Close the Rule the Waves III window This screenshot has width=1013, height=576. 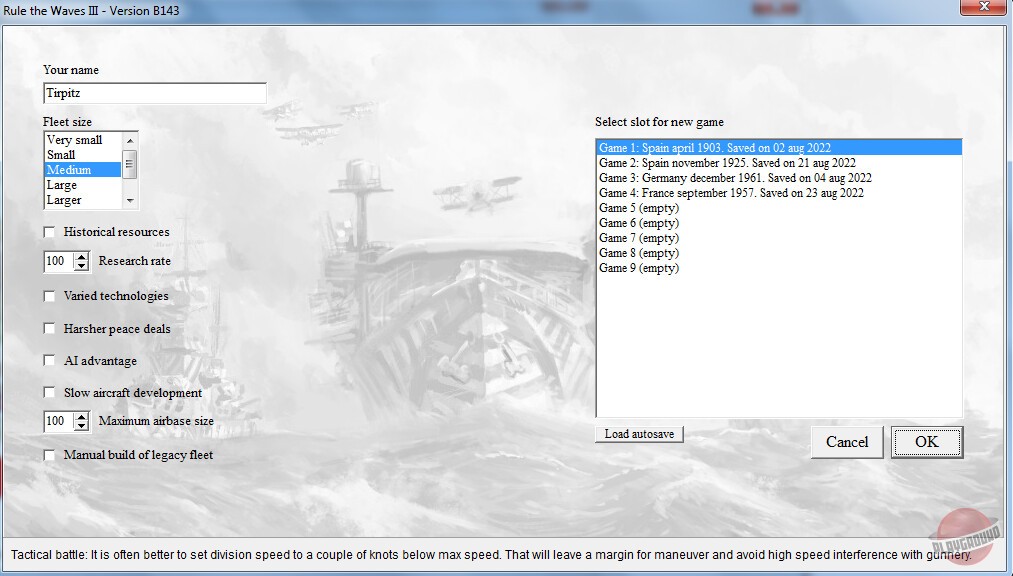coord(983,9)
